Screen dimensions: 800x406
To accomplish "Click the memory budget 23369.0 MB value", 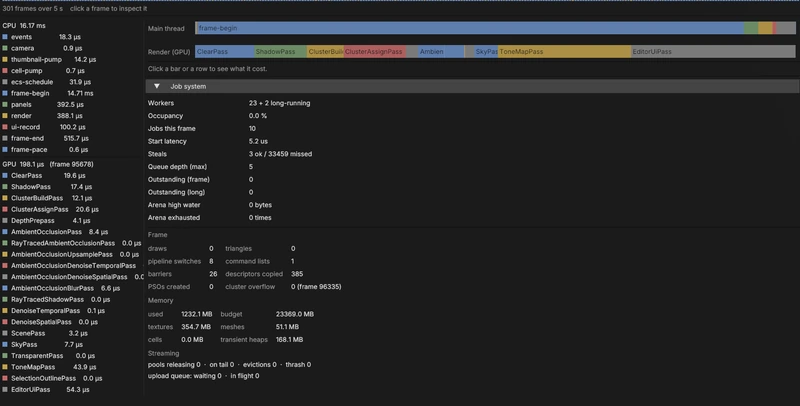I will pyautogui.click(x=295, y=314).
